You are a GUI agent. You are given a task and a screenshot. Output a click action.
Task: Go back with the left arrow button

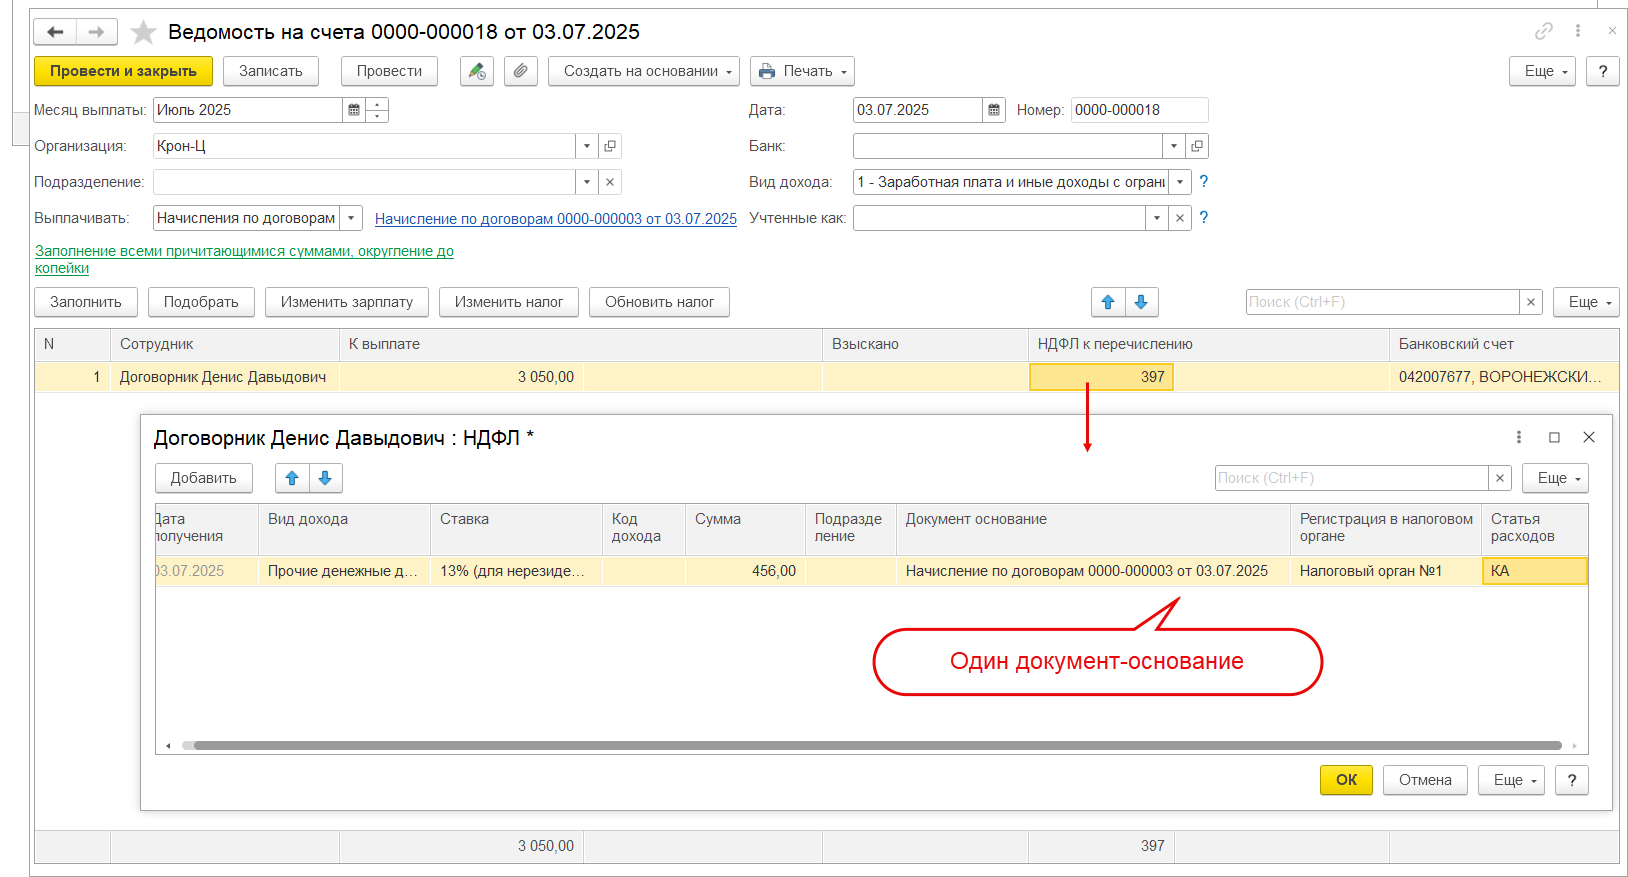55,32
